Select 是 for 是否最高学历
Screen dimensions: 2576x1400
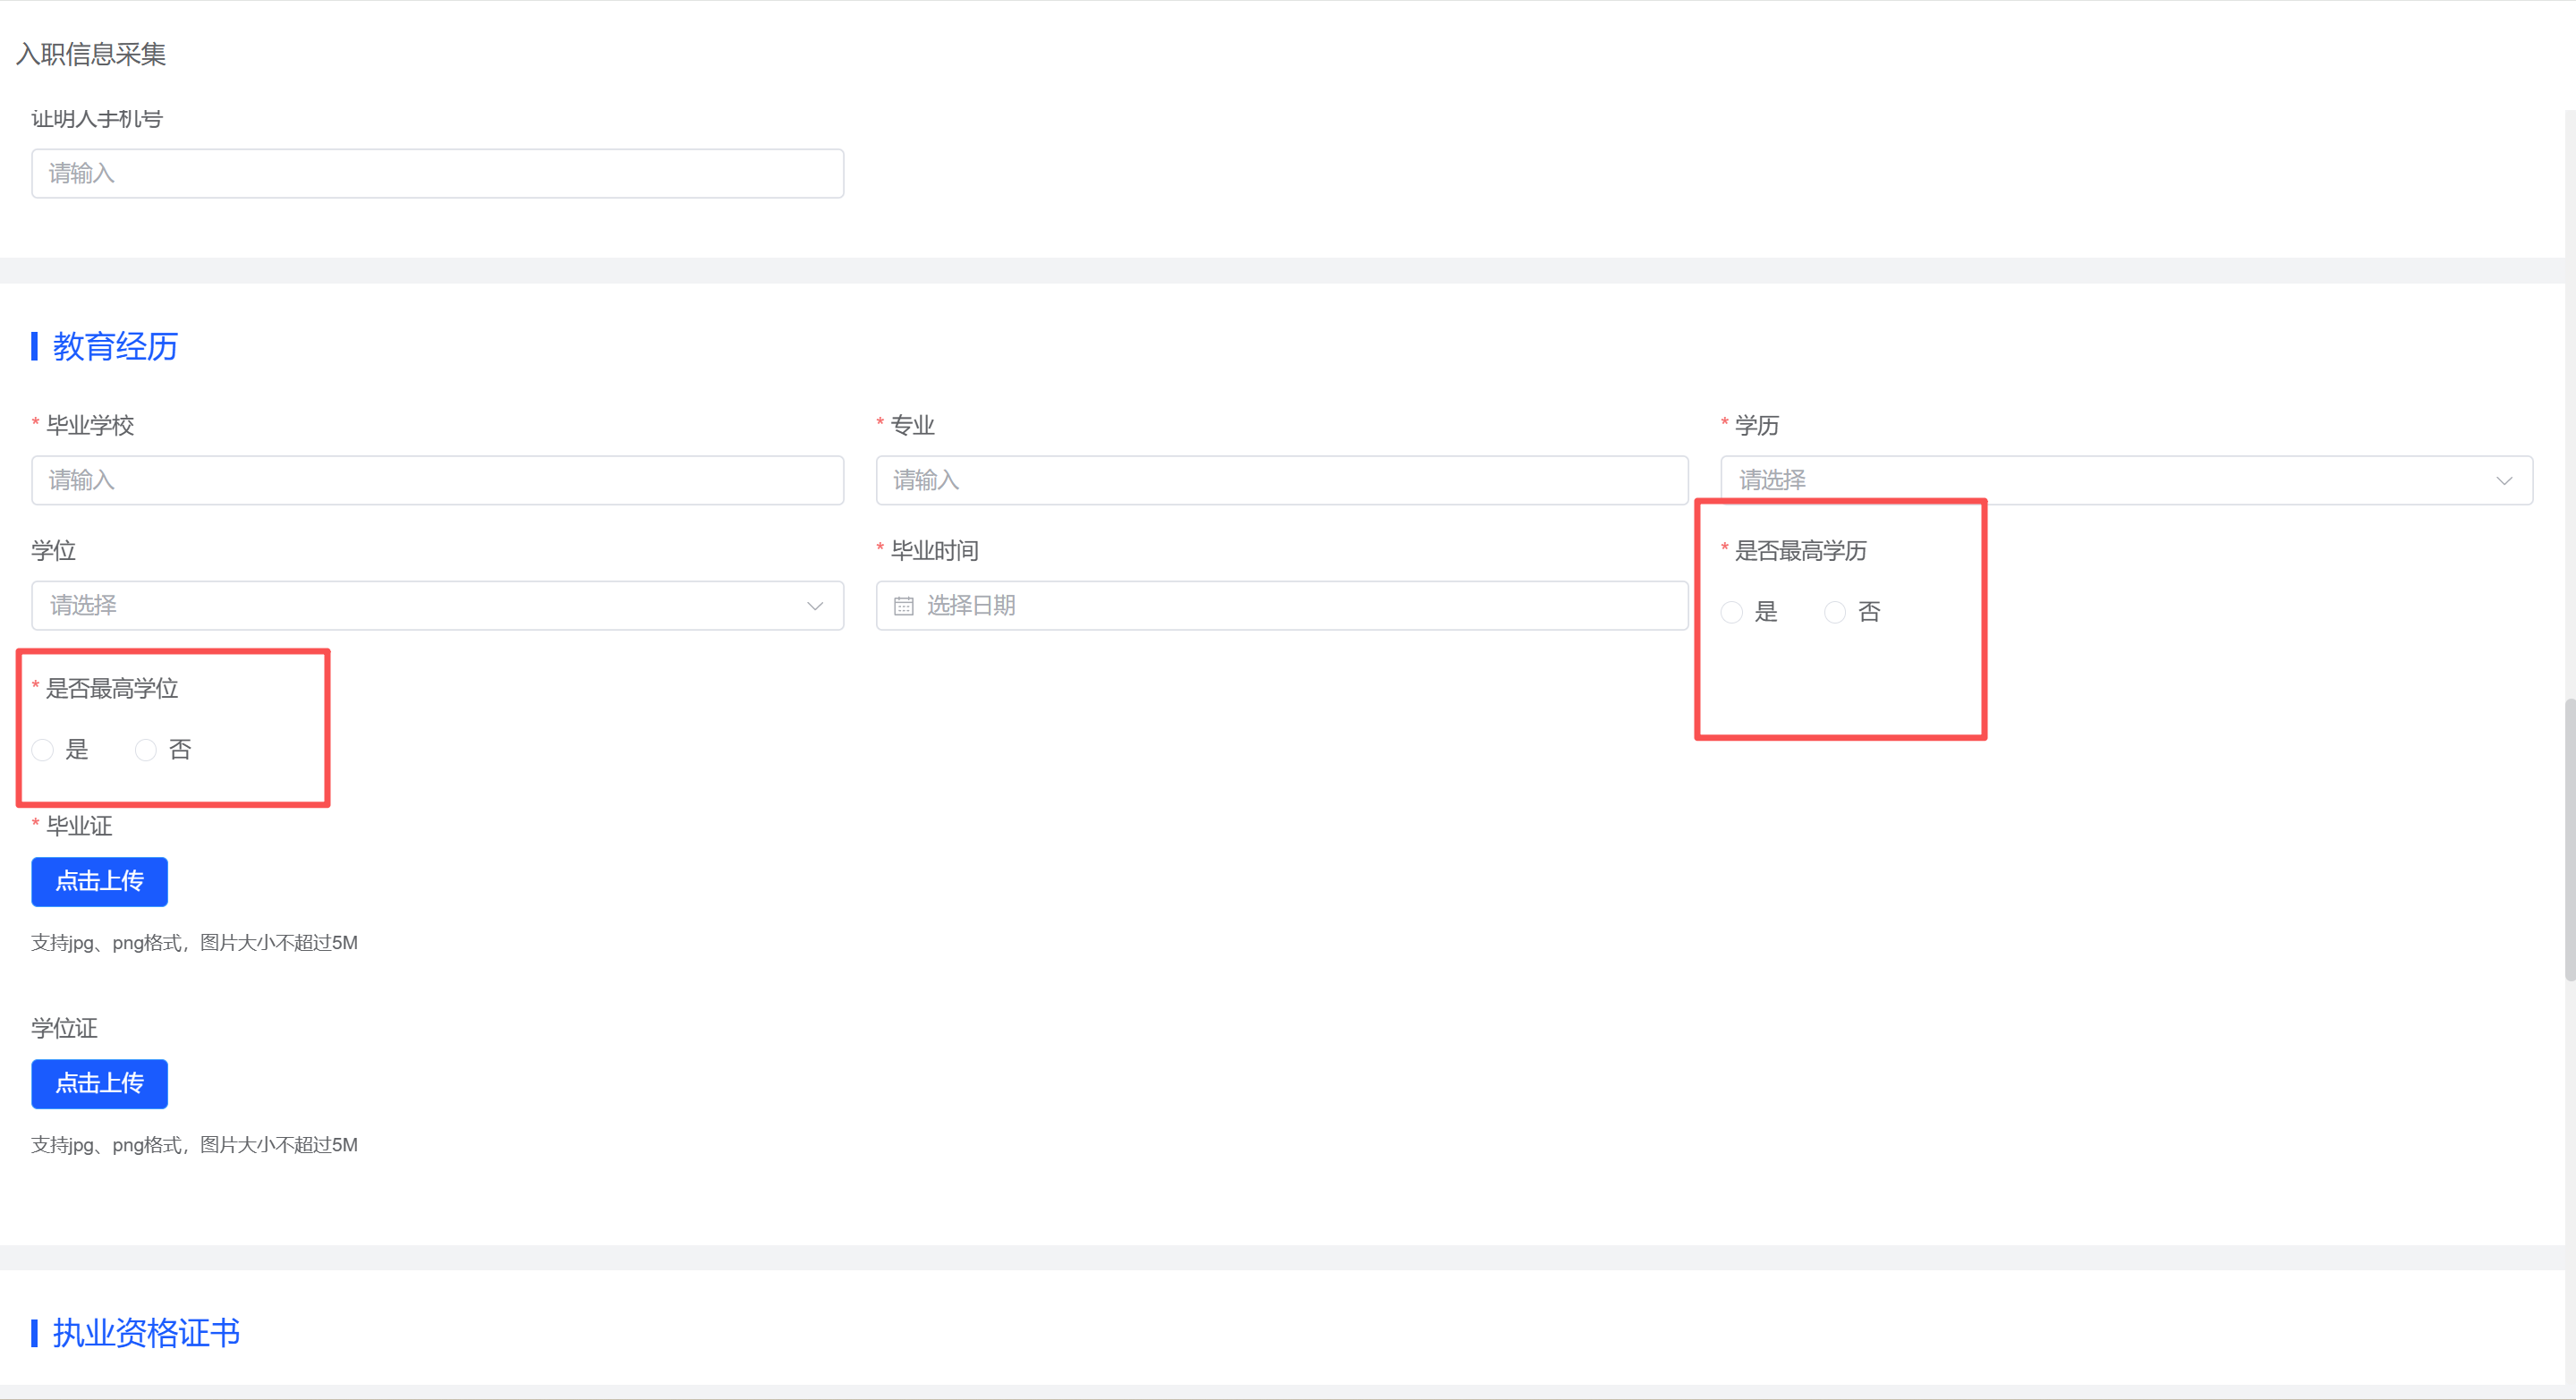click(x=1732, y=612)
